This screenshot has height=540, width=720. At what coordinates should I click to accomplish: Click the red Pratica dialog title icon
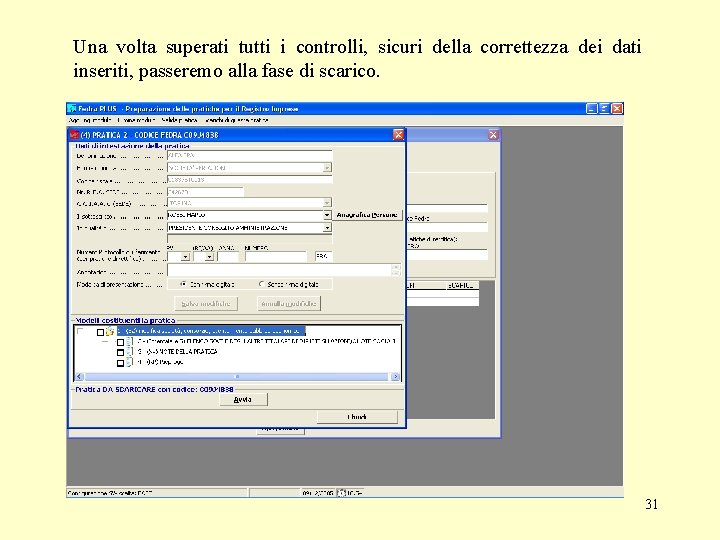74,135
